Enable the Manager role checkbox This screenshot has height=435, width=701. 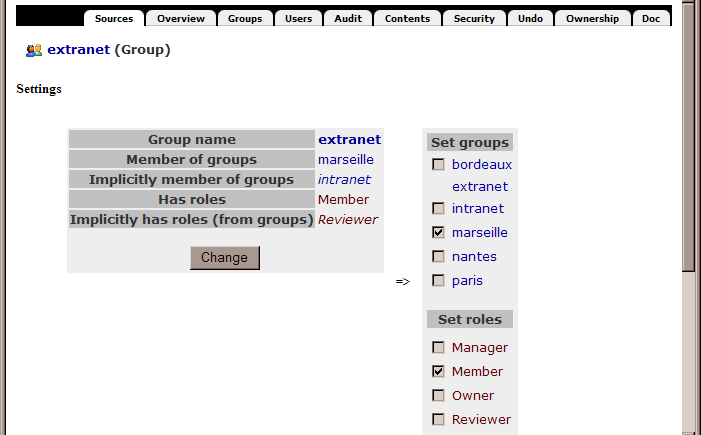pyautogui.click(x=438, y=347)
